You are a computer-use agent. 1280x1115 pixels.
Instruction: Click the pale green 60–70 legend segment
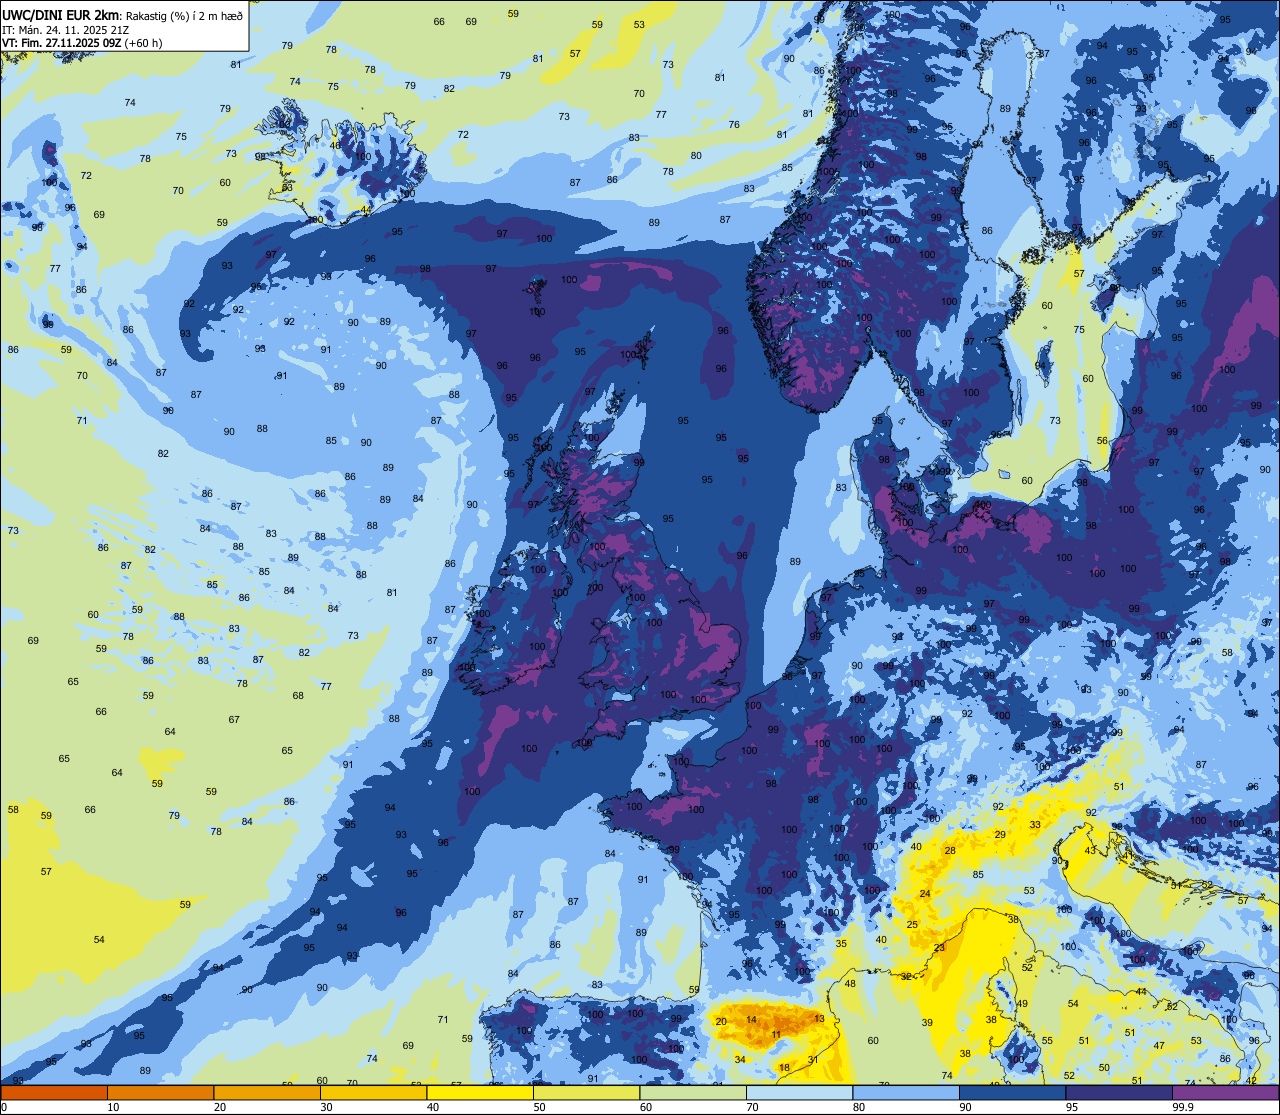tap(693, 1092)
